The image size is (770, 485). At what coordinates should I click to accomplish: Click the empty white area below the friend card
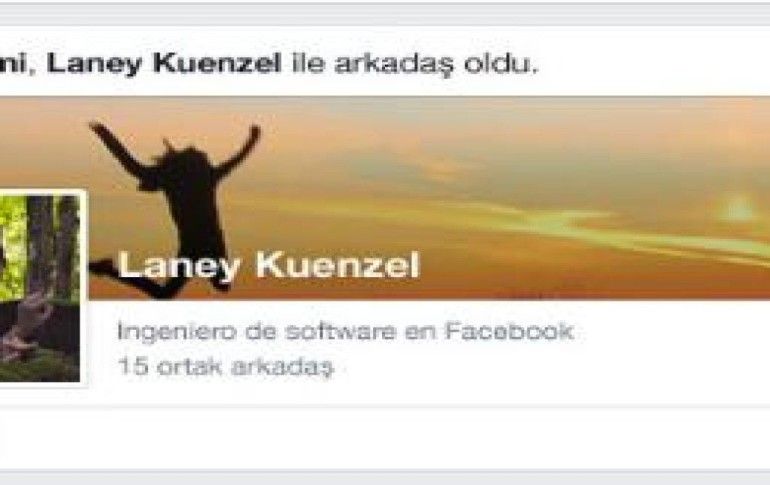(385, 438)
